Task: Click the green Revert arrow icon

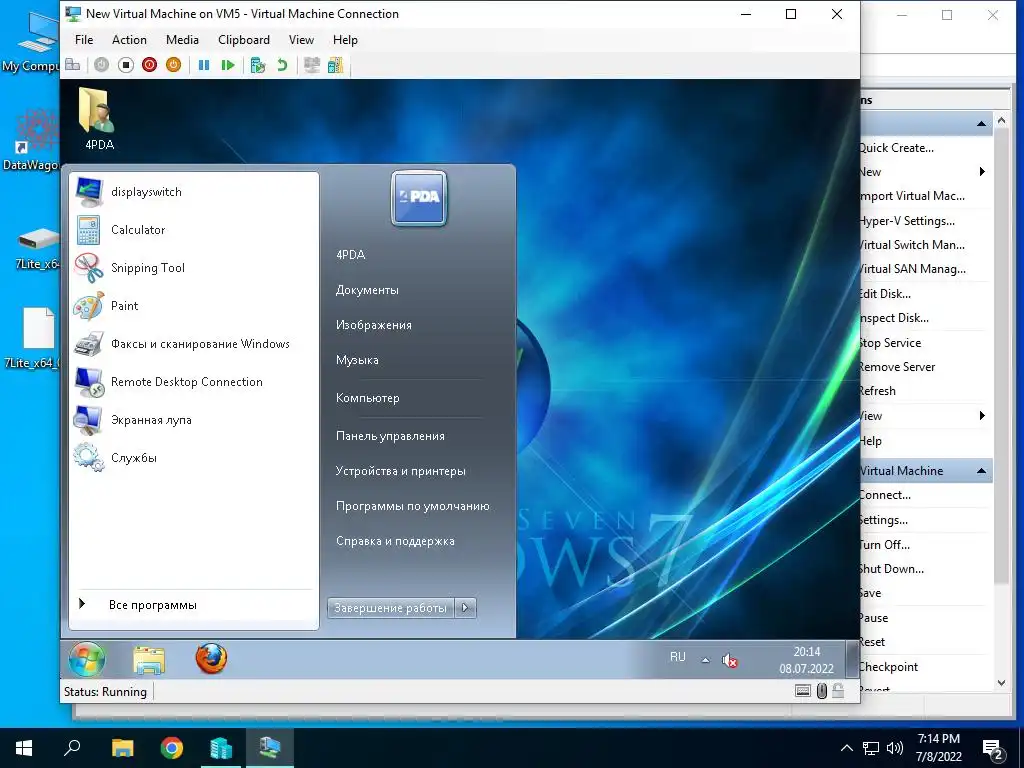Action: click(x=282, y=65)
